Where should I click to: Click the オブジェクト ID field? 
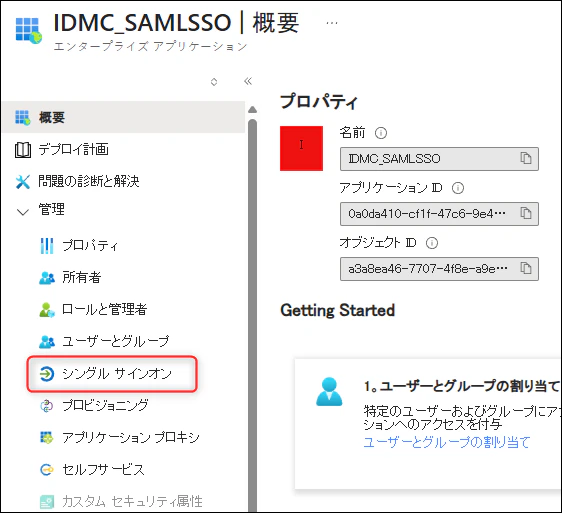[439, 269]
